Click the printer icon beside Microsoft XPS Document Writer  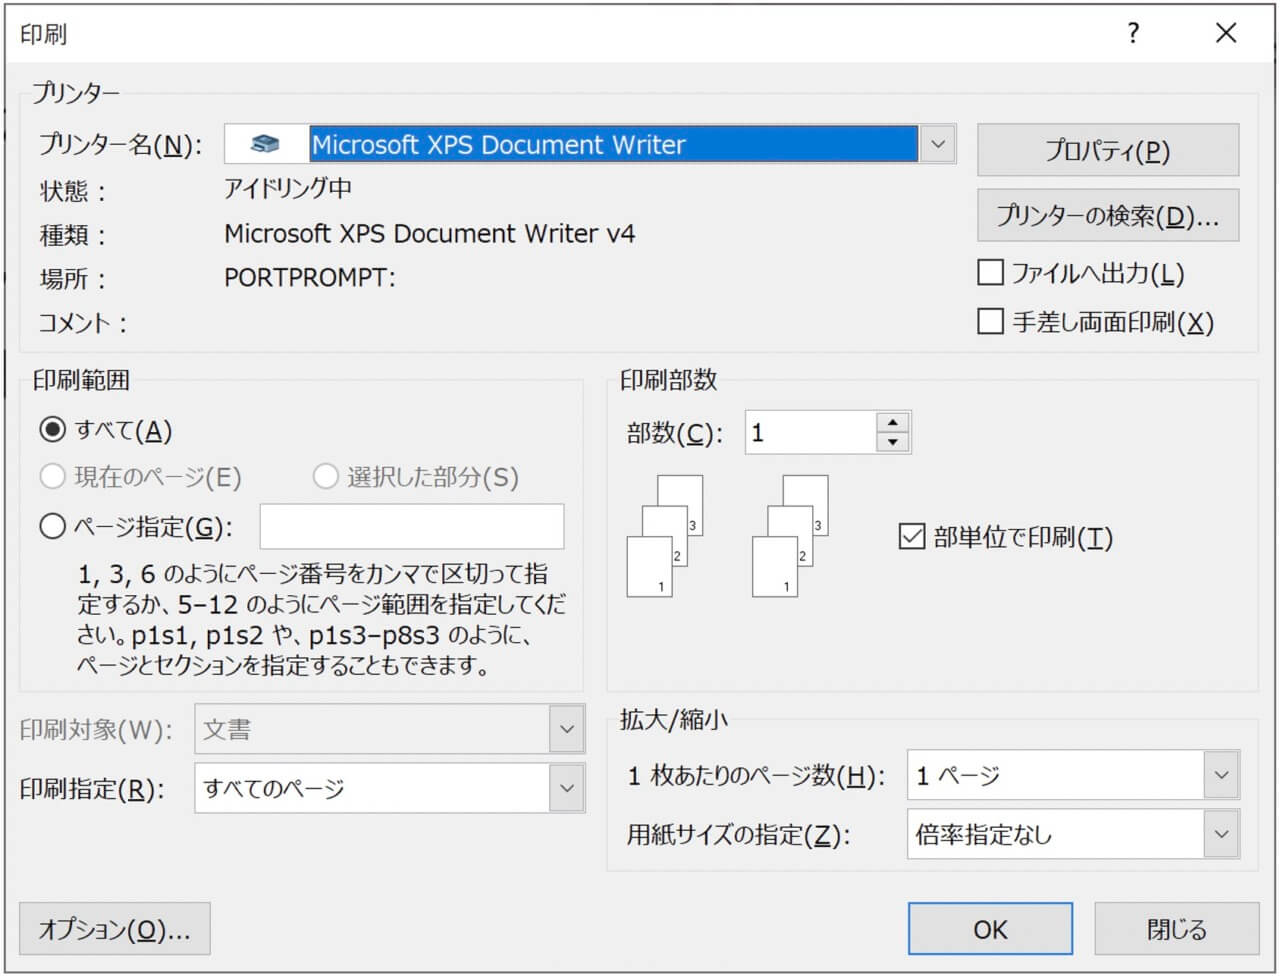[x=265, y=144]
